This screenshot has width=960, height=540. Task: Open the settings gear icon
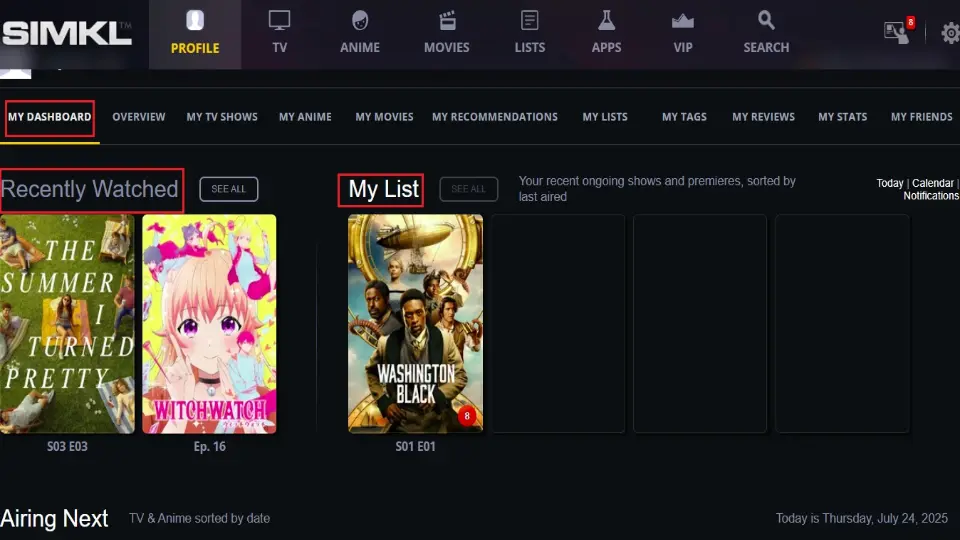[951, 32]
